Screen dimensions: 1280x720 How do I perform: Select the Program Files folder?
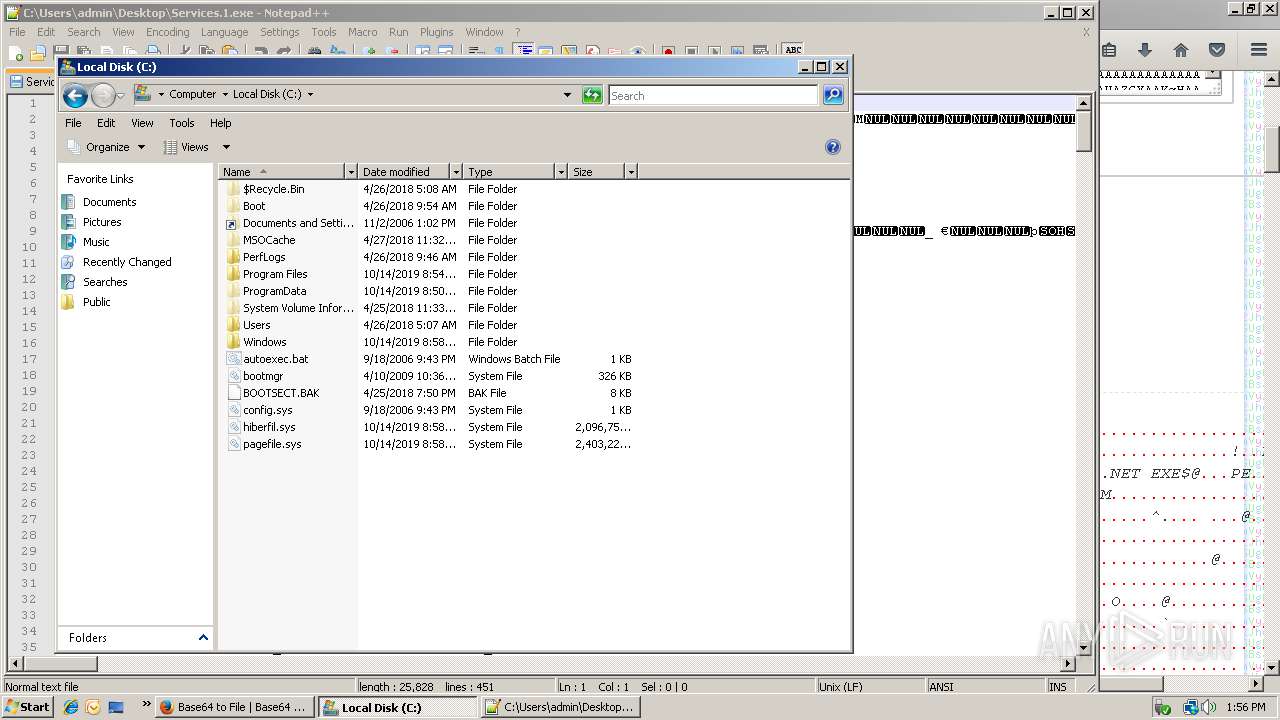pos(274,274)
